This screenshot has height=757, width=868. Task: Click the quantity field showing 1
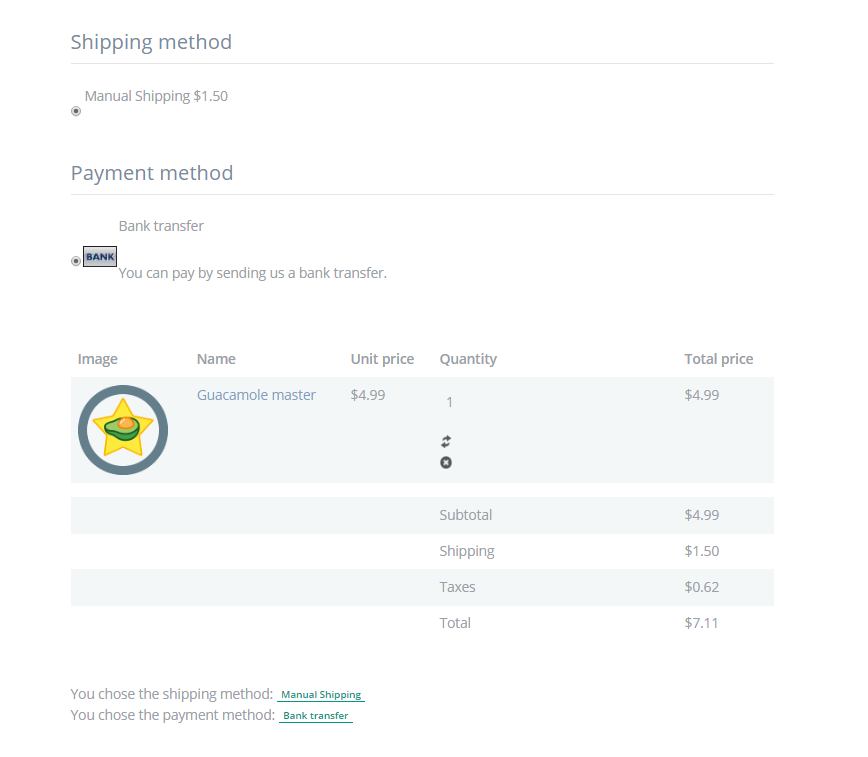coord(450,402)
